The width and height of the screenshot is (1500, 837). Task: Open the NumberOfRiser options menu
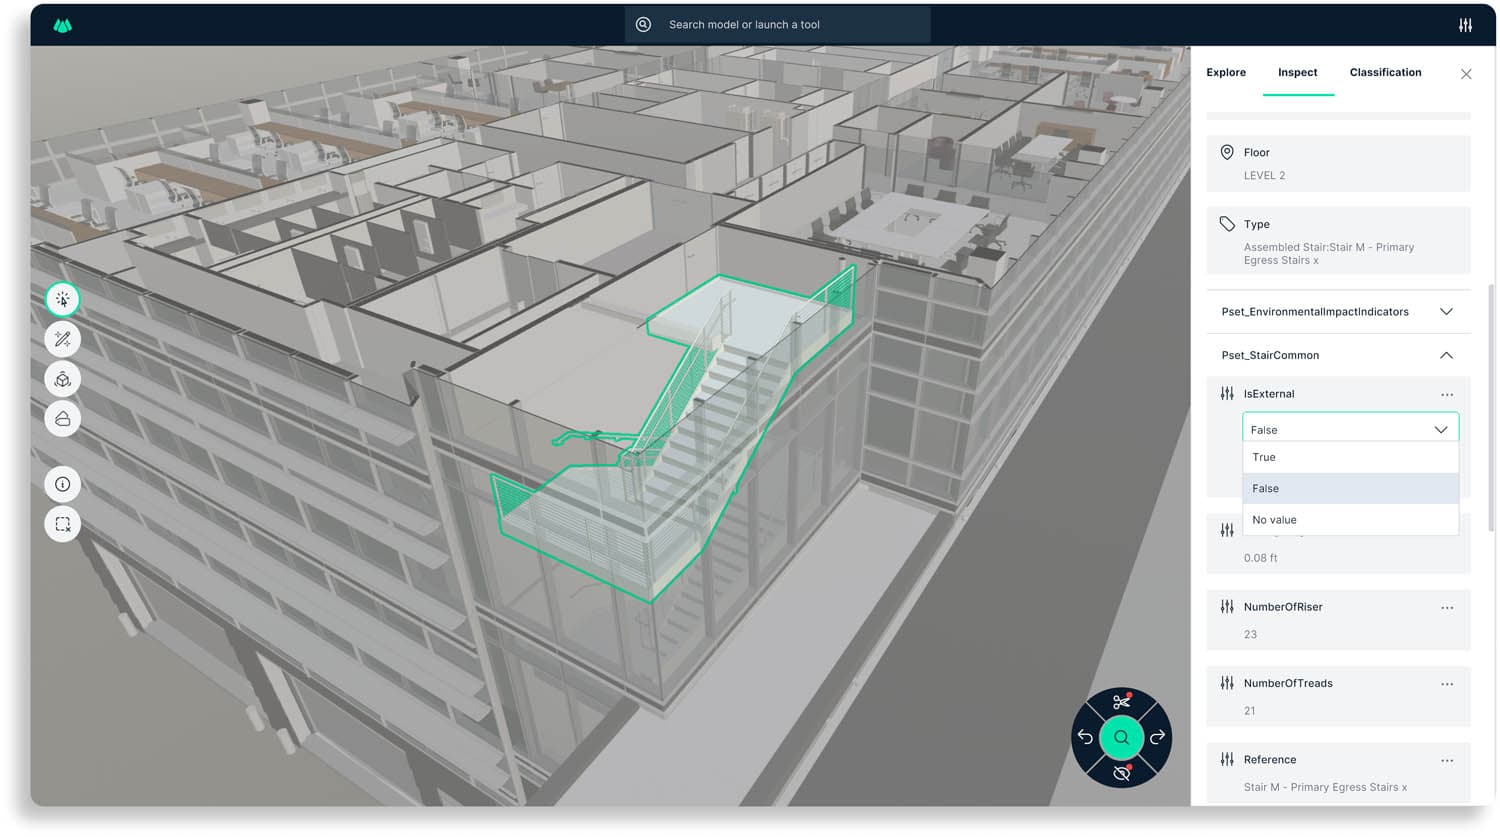[x=1447, y=607]
